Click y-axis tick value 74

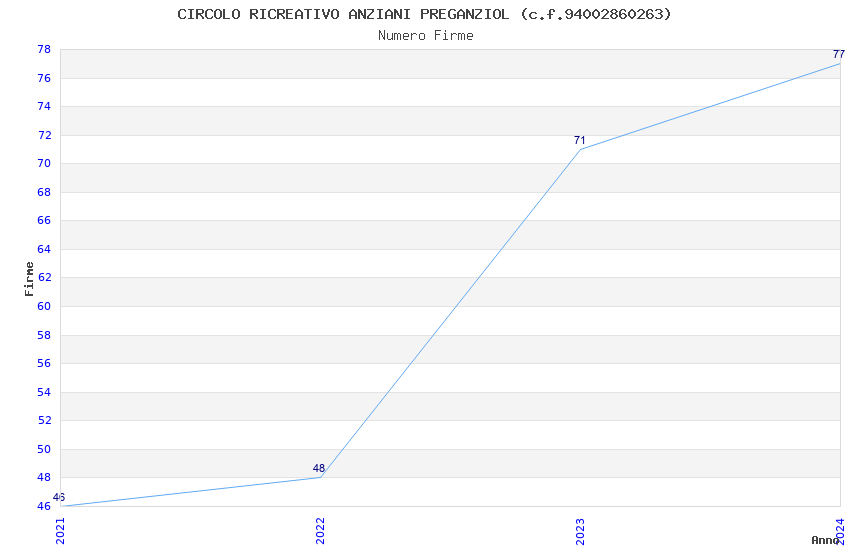pyautogui.click(x=44, y=106)
